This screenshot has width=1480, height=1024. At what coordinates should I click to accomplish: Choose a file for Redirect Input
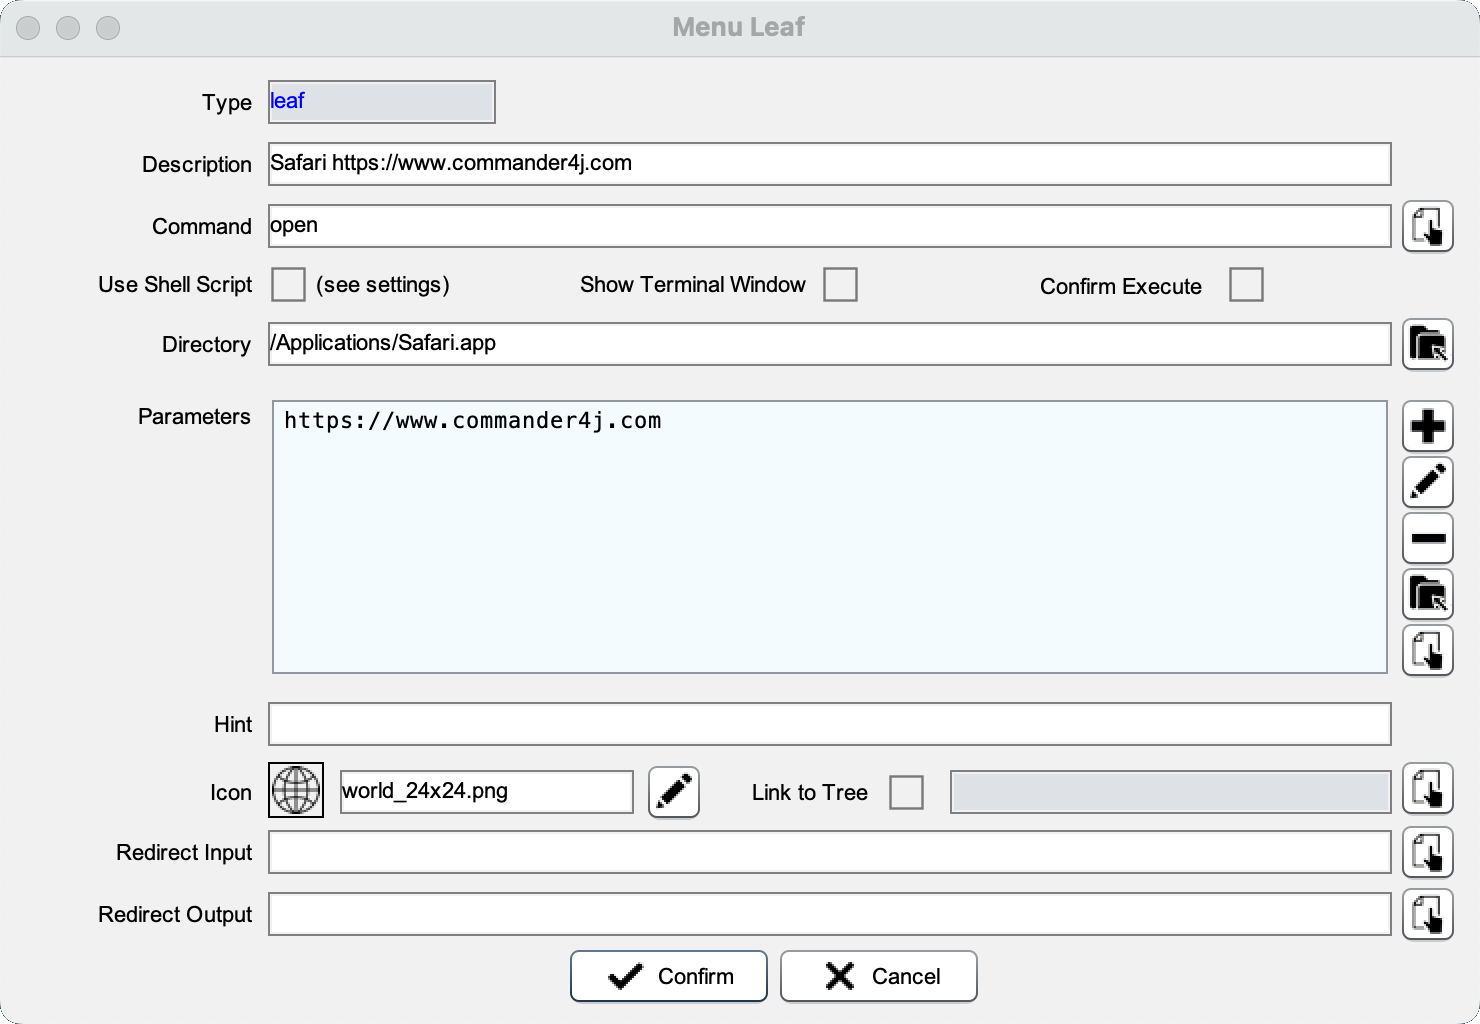click(x=1427, y=853)
